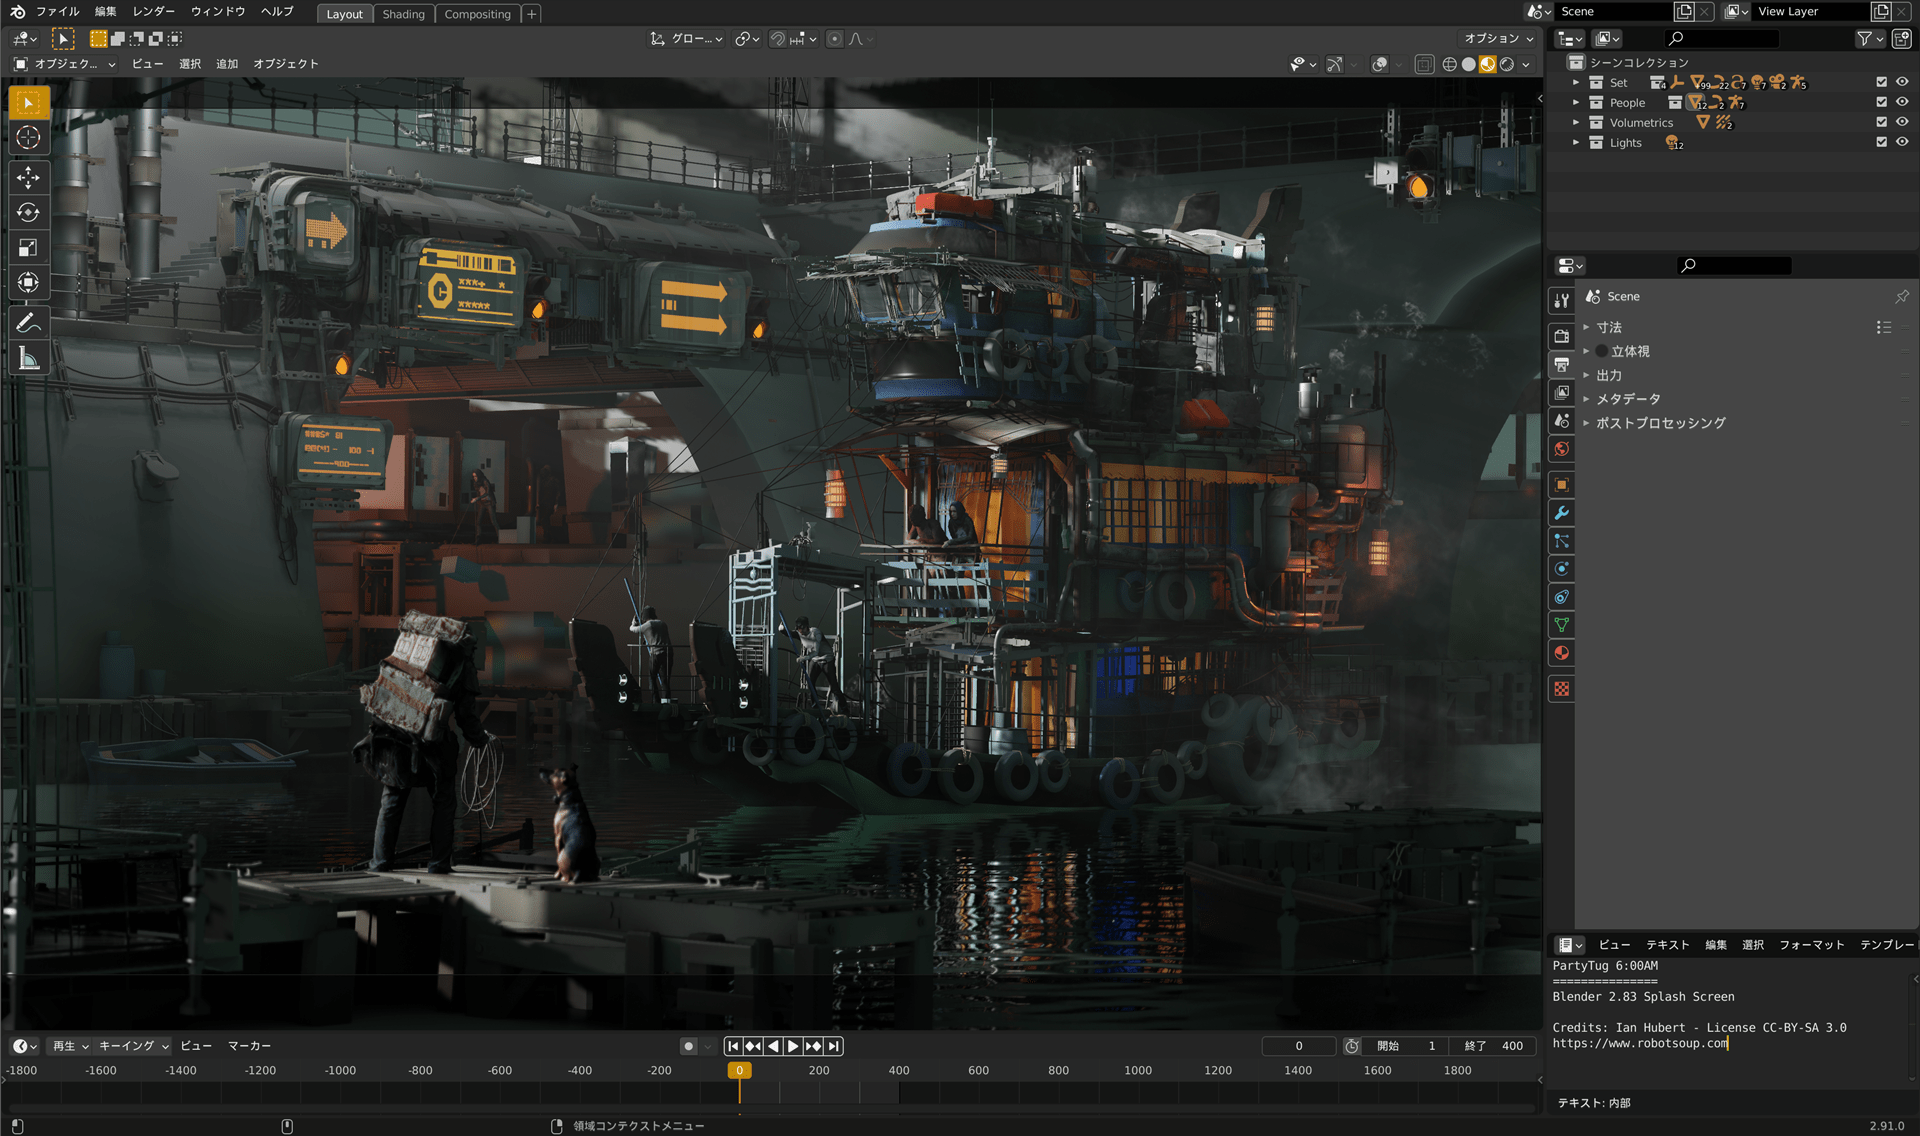The image size is (1920, 1136).
Task: Open the Object properties tab
Action: (x=1561, y=485)
